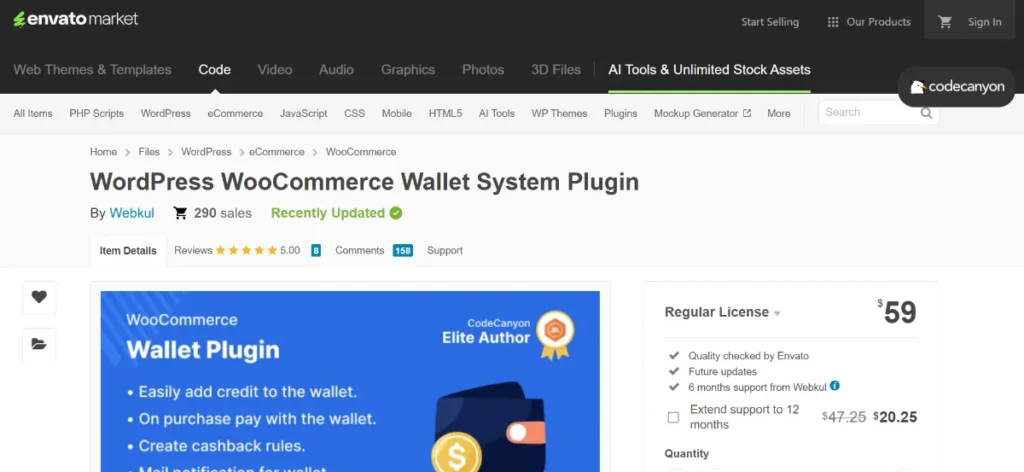Viewport: 1024px width, 472px height.
Task: Add item to collection folder icon
Action: [x=39, y=343]
